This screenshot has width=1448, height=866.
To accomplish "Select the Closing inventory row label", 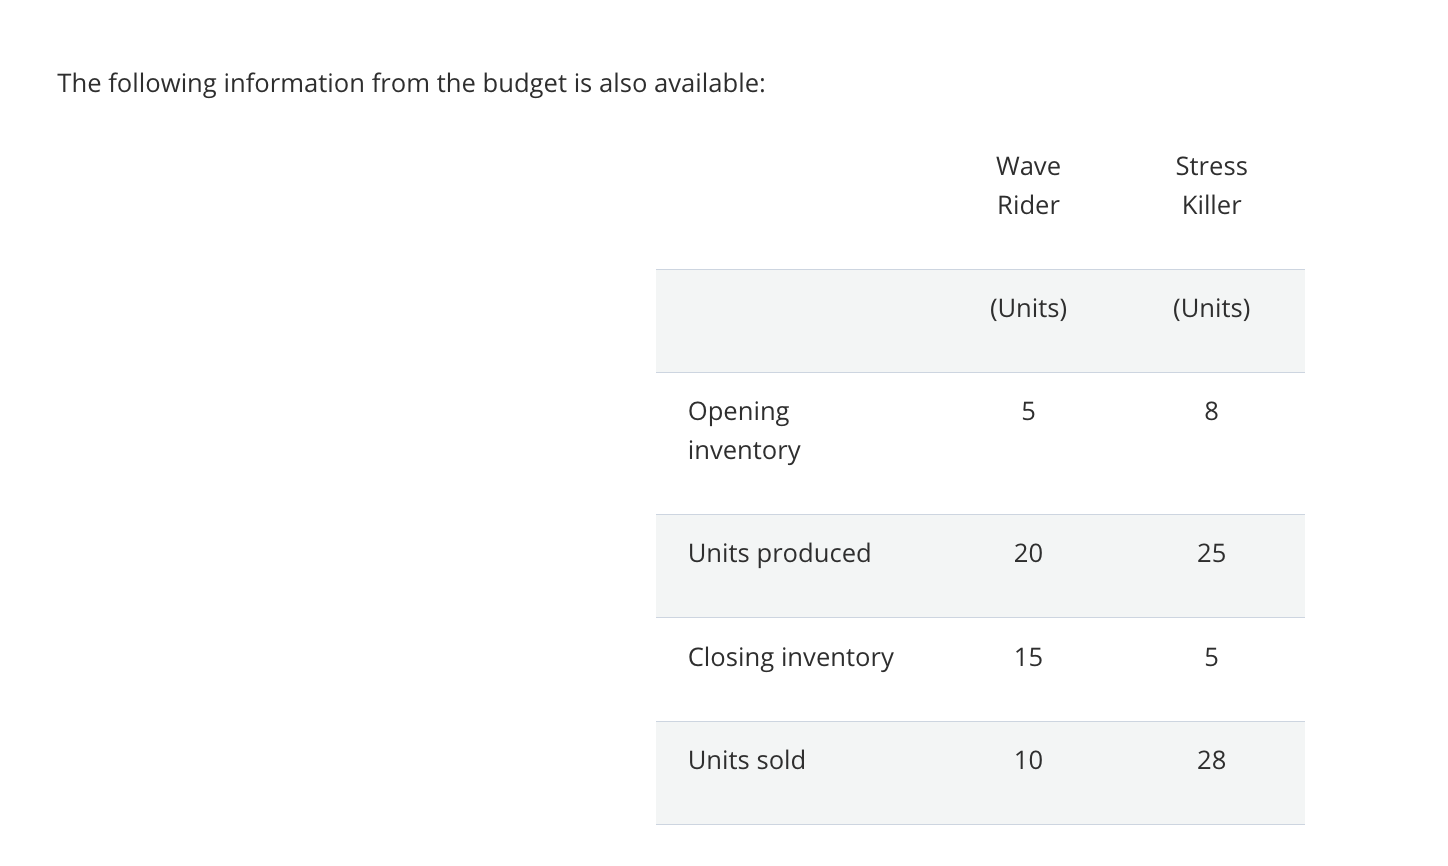I will click(x=790, y=657).
